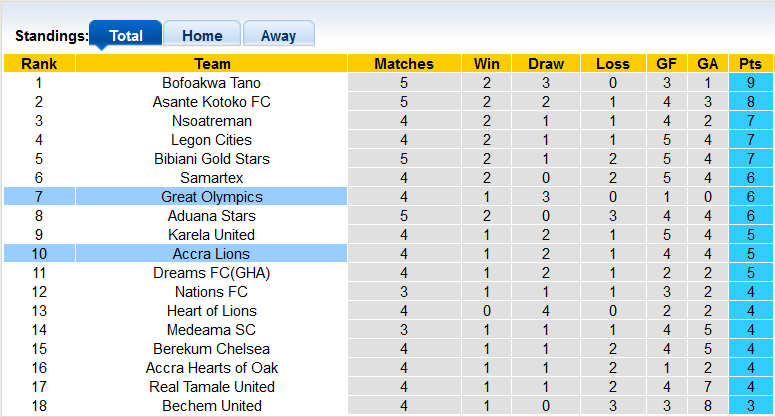Screen dimensions: 775x417
Task: Click Heart of Lions team name
Action: (212, 311)
